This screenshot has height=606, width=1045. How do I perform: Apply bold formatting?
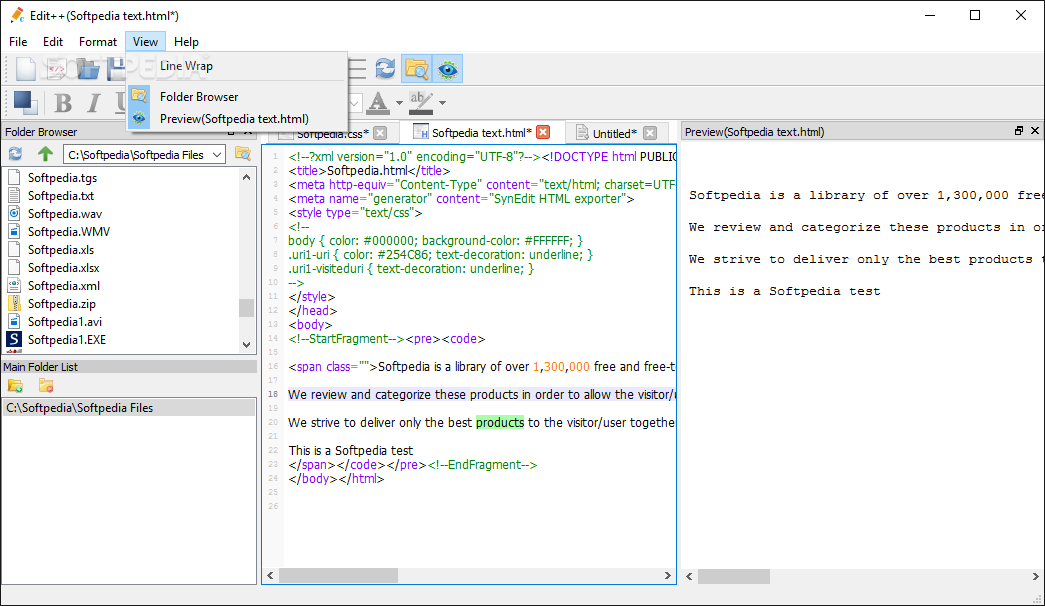point(63,103)
